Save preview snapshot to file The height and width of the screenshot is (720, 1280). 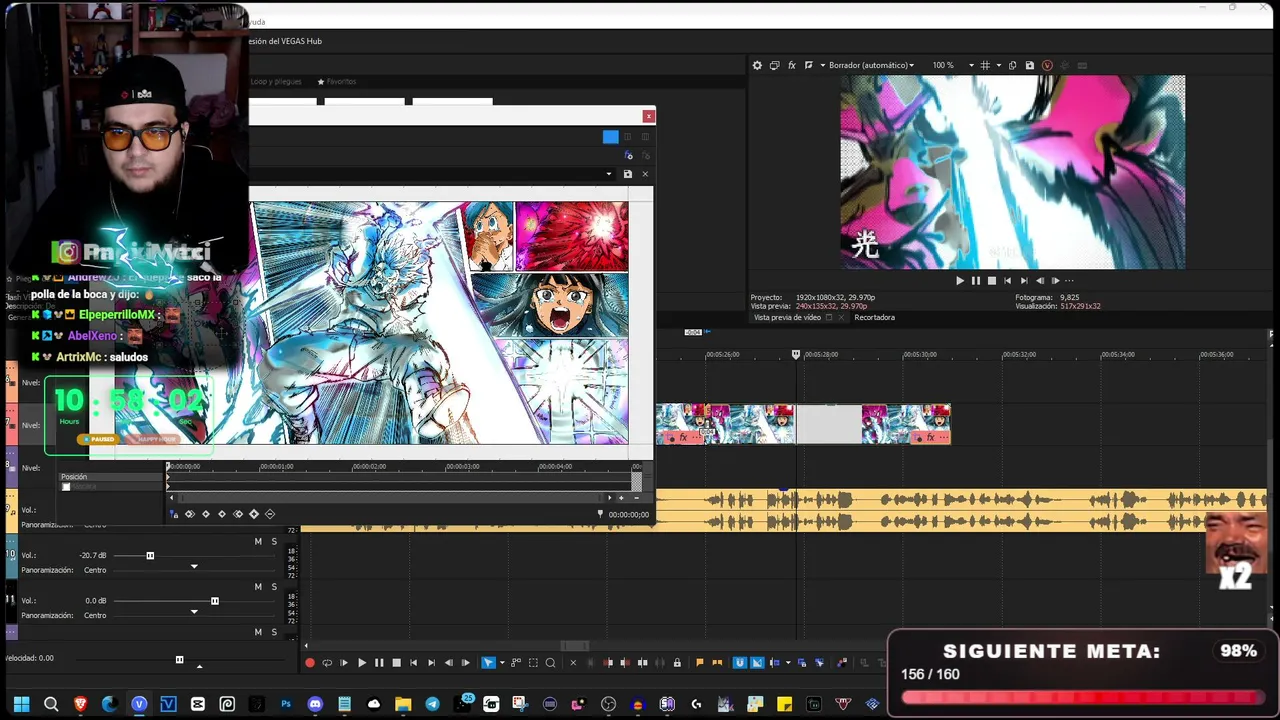tap(1029, 65)
